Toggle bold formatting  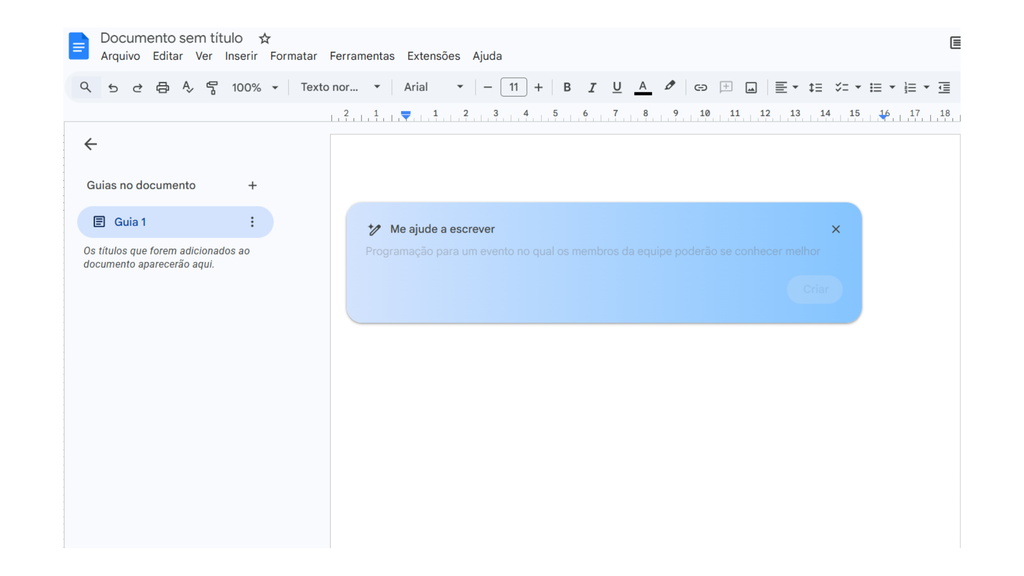567,87
